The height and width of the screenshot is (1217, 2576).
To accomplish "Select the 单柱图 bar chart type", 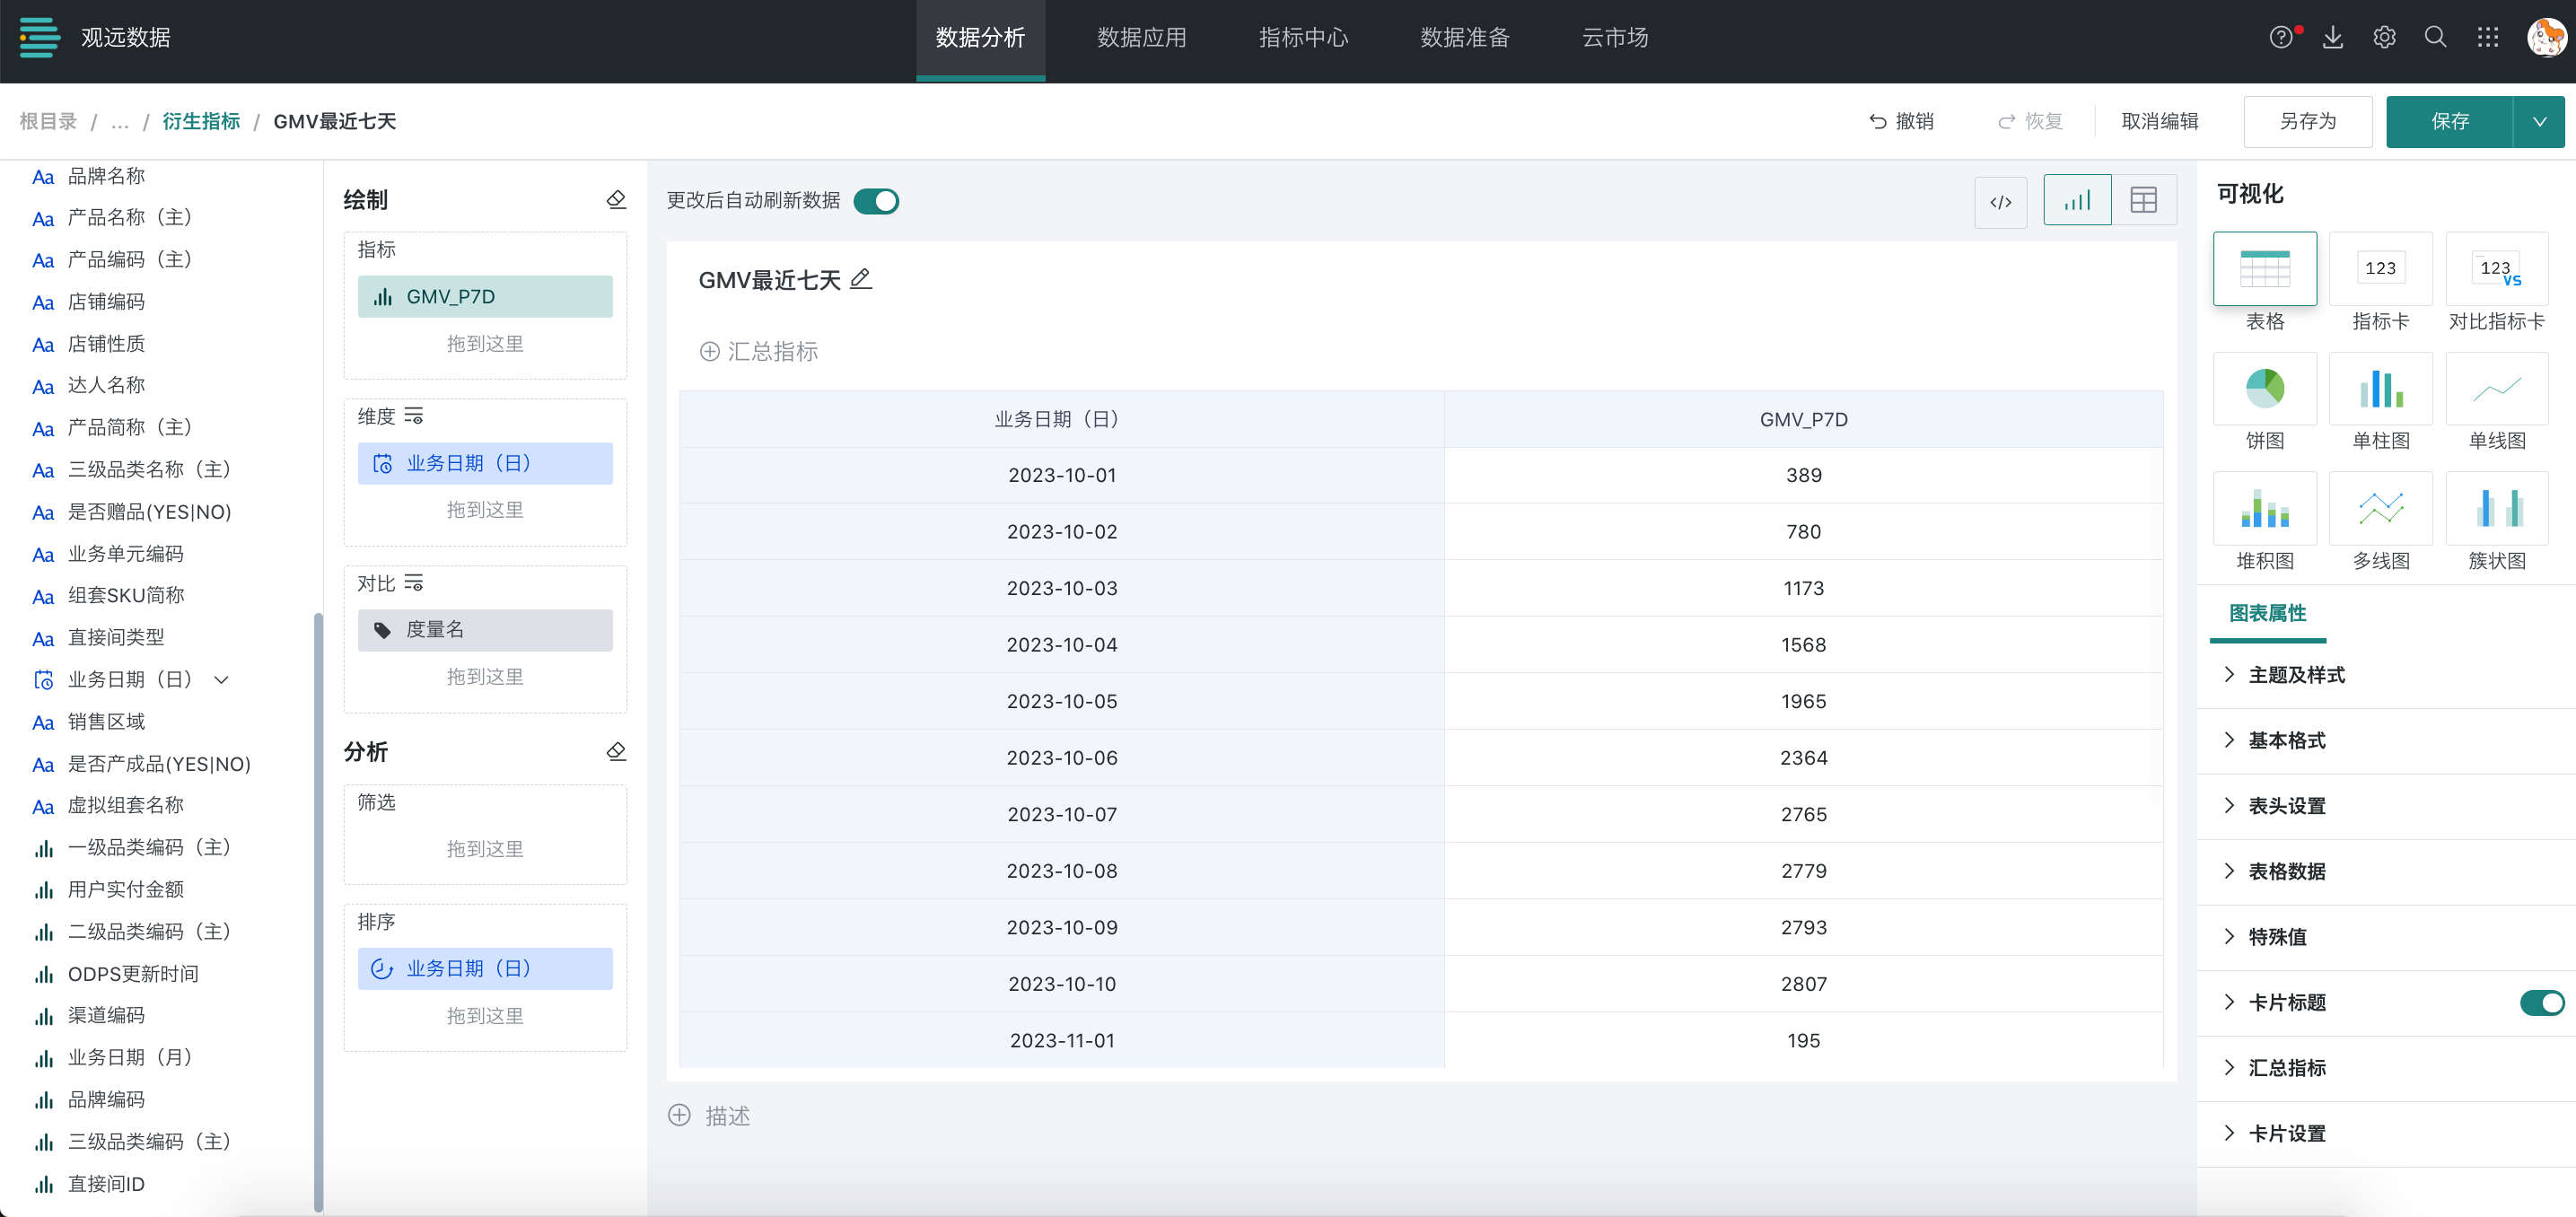I will 2380,389.
